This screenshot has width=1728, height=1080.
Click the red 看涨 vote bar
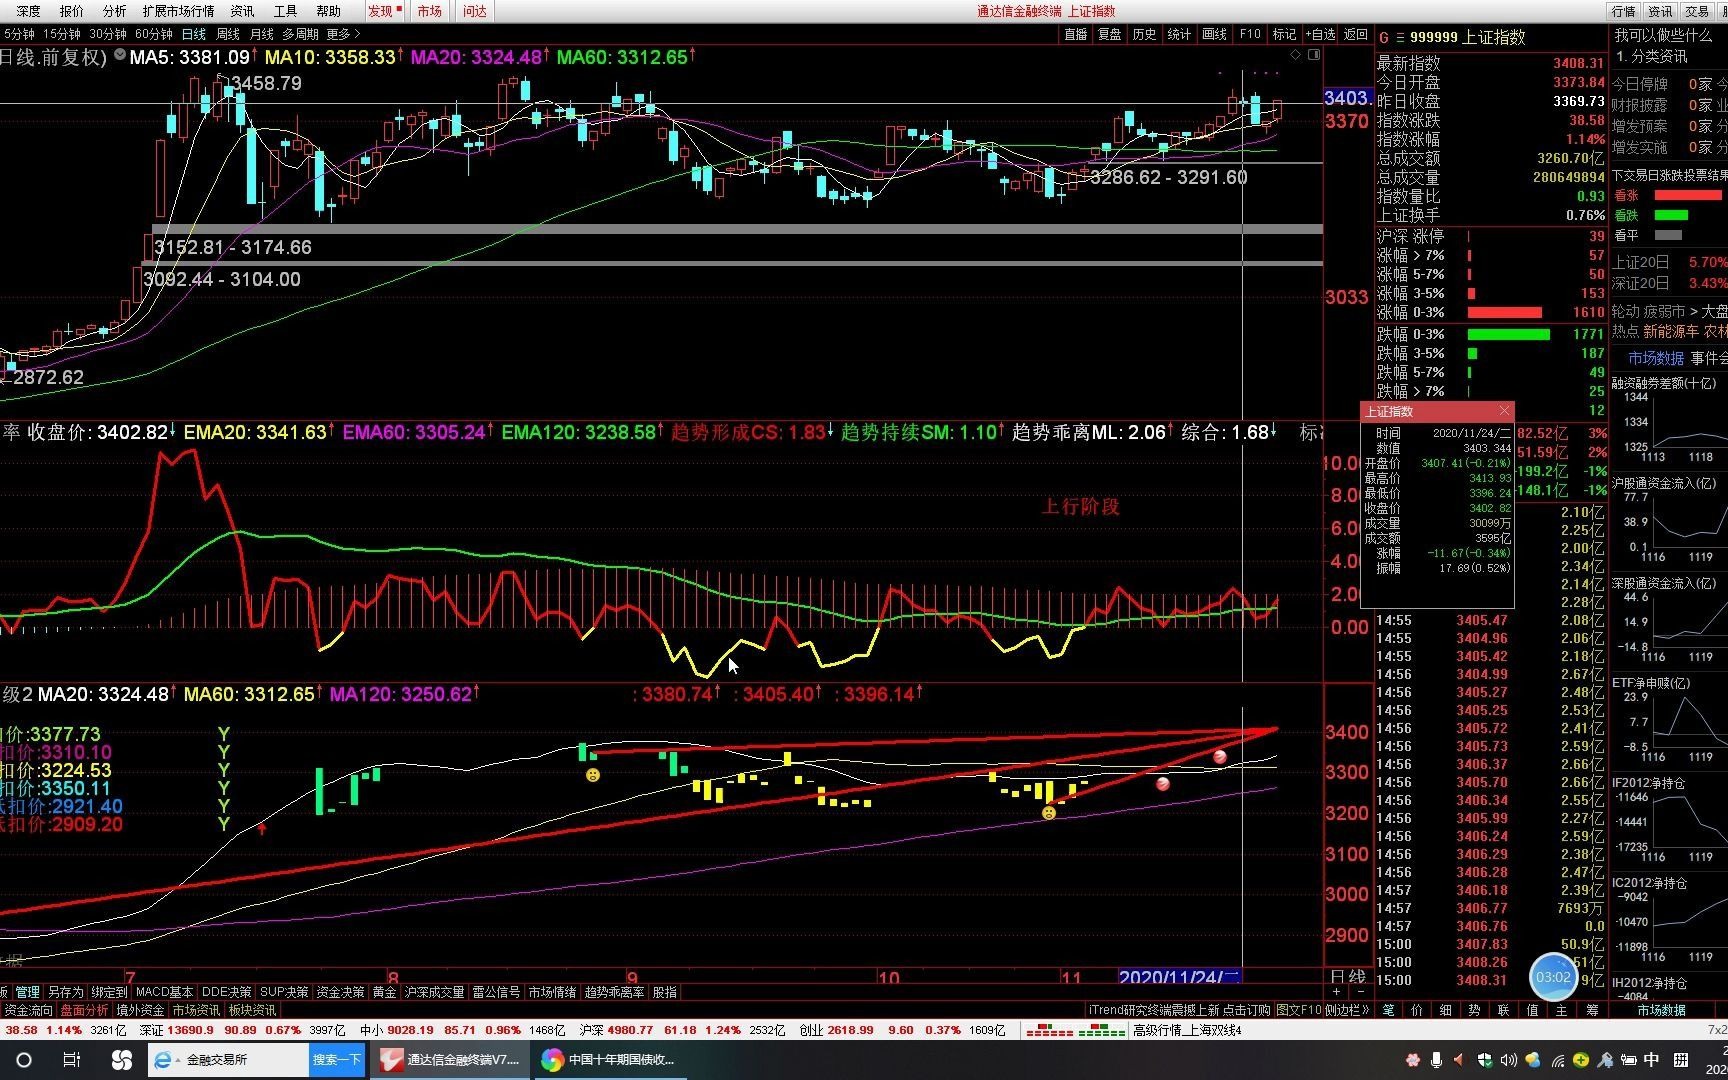[1687, 195]
